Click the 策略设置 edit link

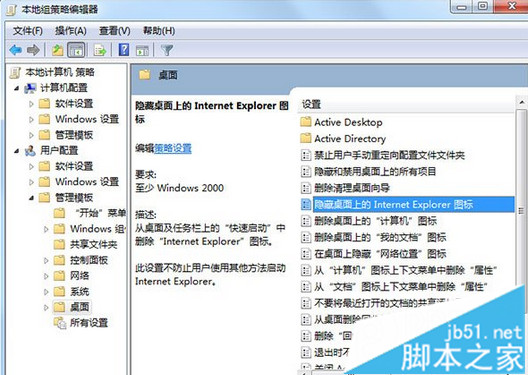pos(173,148)
